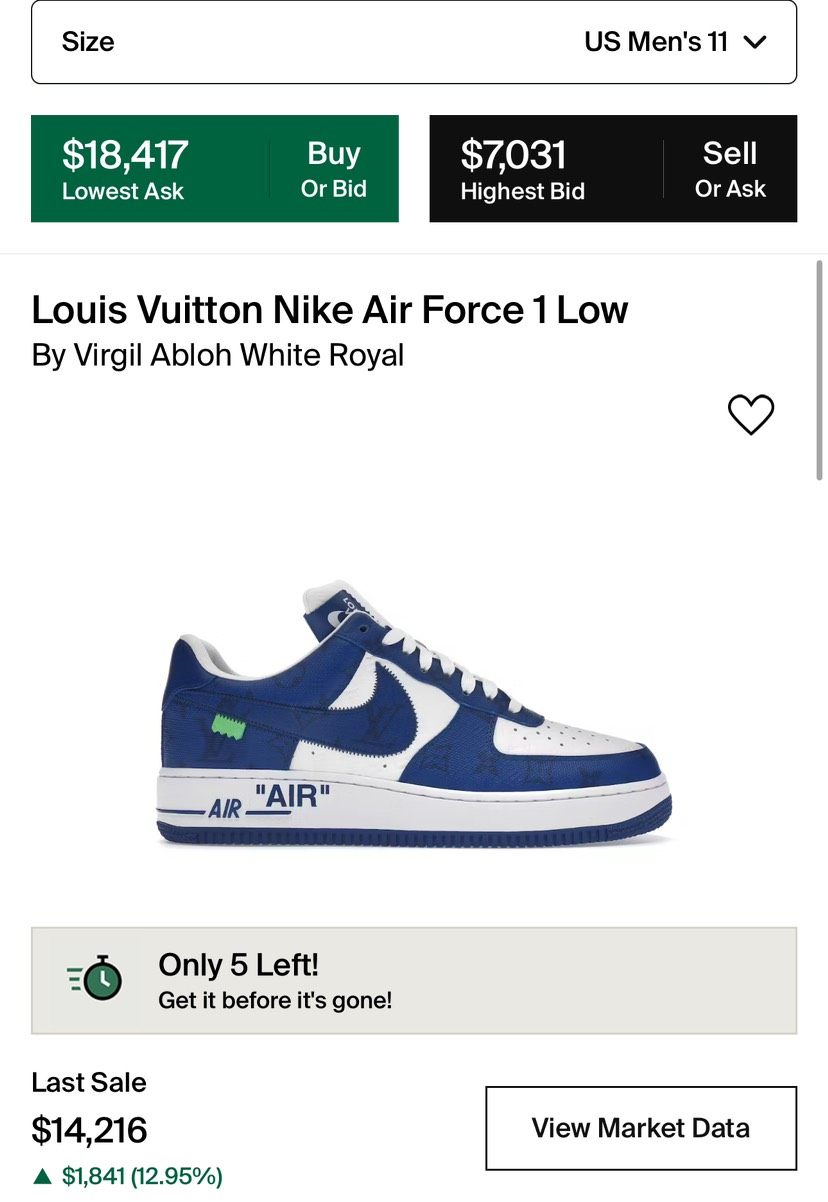Screen dimensions: 828x1202
Task: Click the green upward triangle price indicator
Action: tap(42, 1176)
